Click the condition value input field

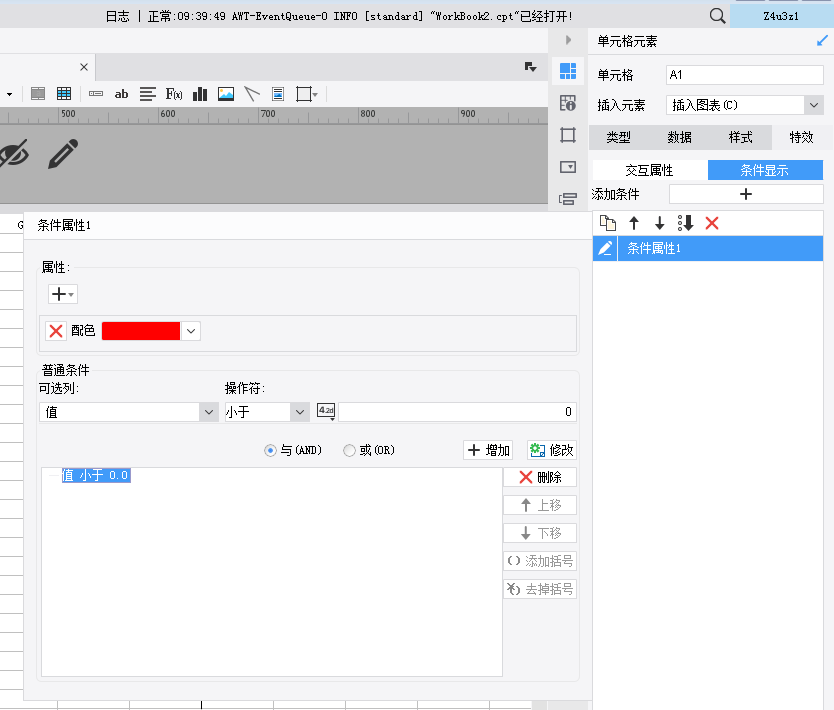pos(457,412)
